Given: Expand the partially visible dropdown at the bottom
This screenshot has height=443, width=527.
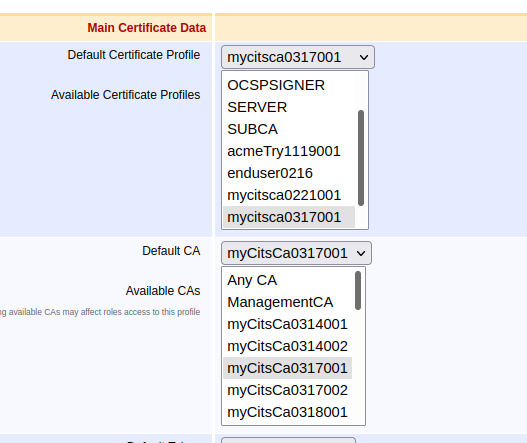Looking at the screenshot, I should [x=288, y=440].
